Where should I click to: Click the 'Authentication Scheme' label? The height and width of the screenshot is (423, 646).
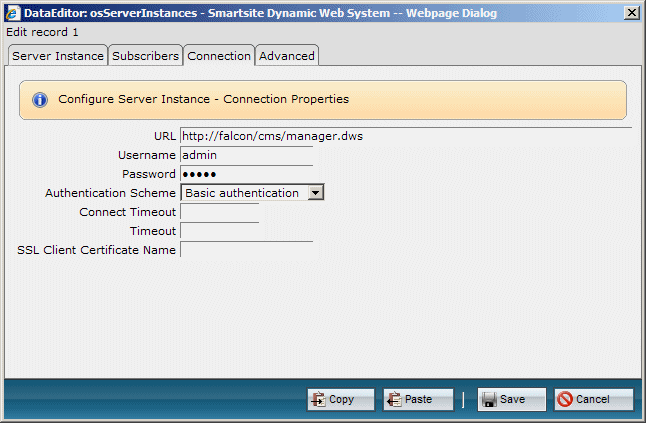[x=110, y=193]
